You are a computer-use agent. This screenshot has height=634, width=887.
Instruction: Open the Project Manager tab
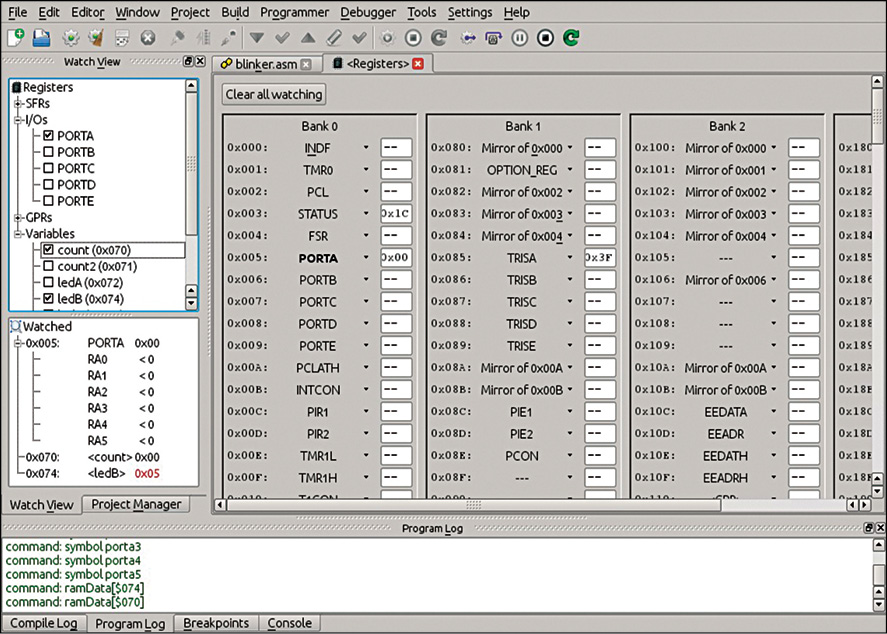coord(136,504)
